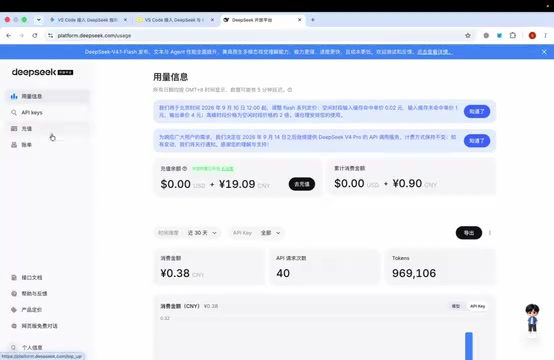Viewport: 554px width, 360px height.
Task: Open 帮助与反馈 help sidebar item
Action: [x=47, y=294]
